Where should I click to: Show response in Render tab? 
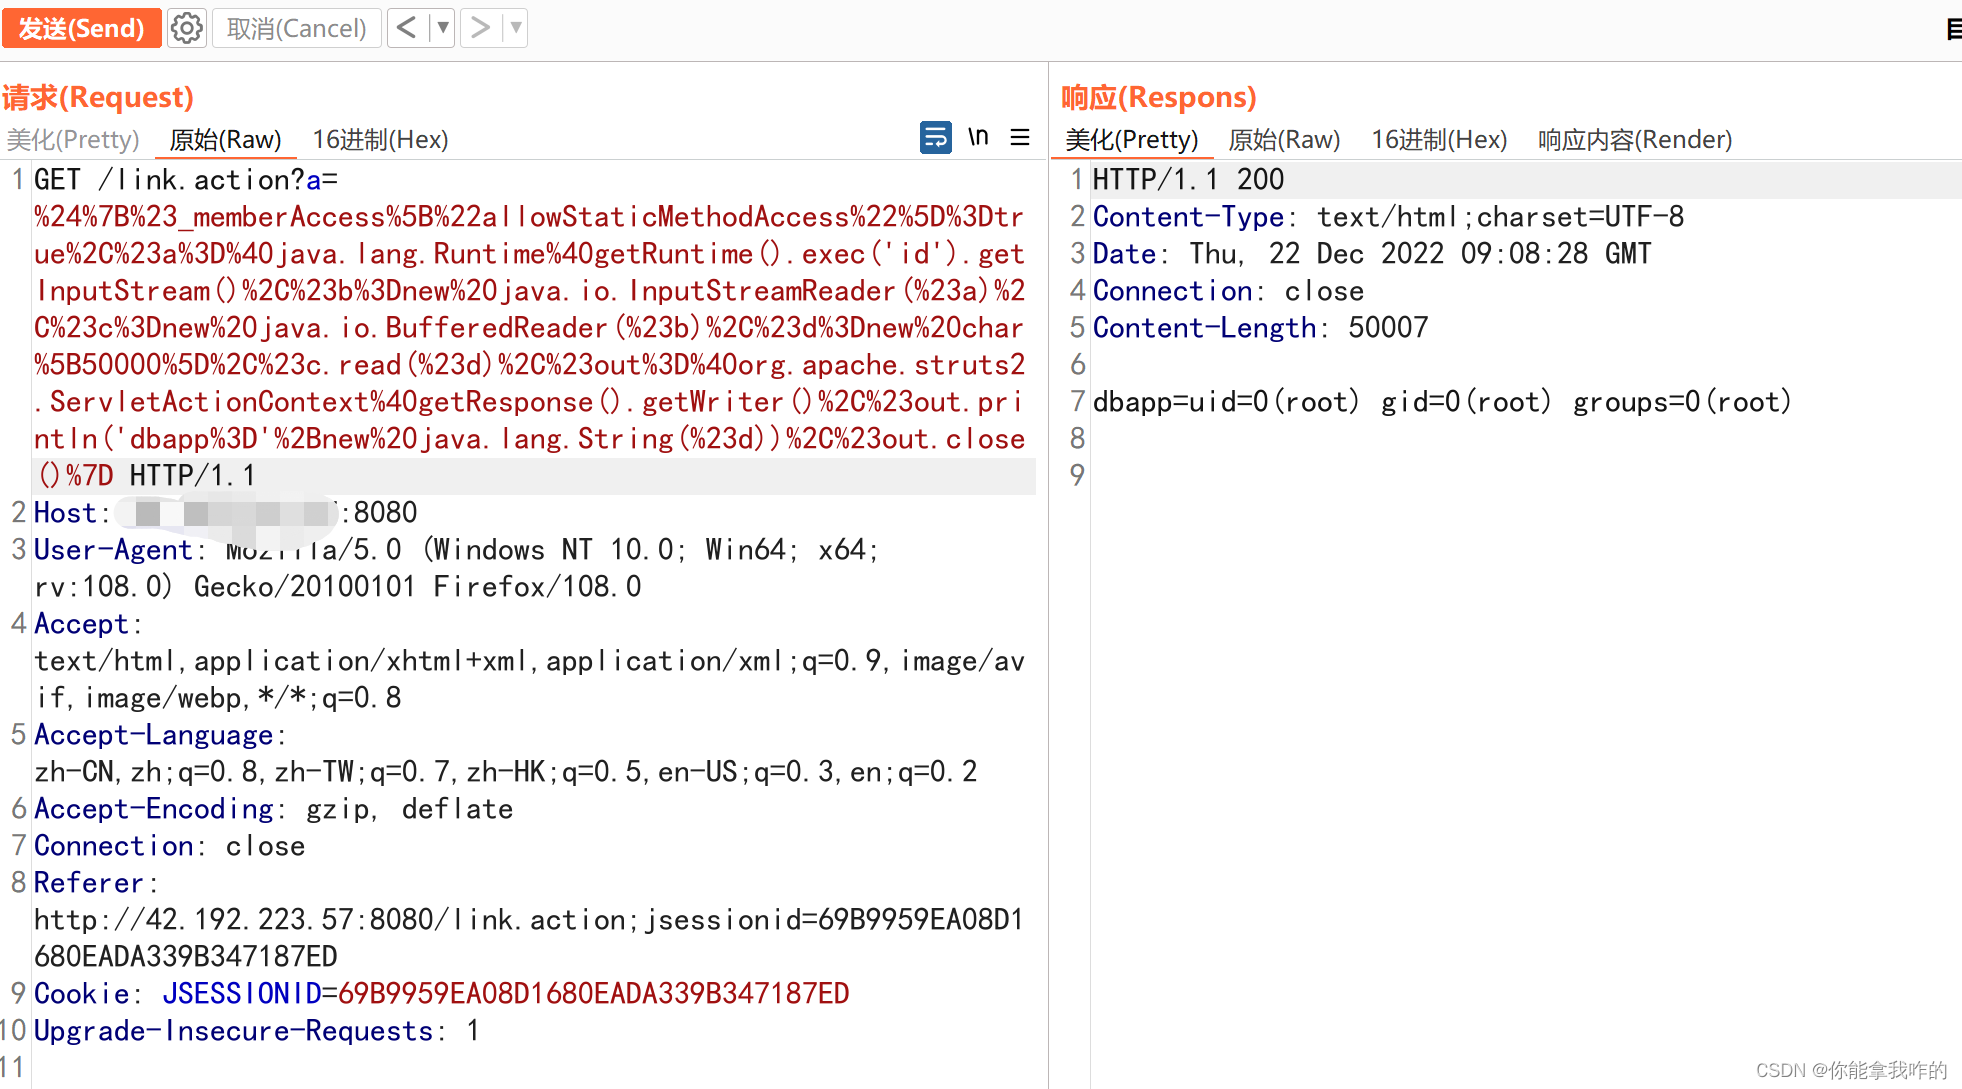1634,139
